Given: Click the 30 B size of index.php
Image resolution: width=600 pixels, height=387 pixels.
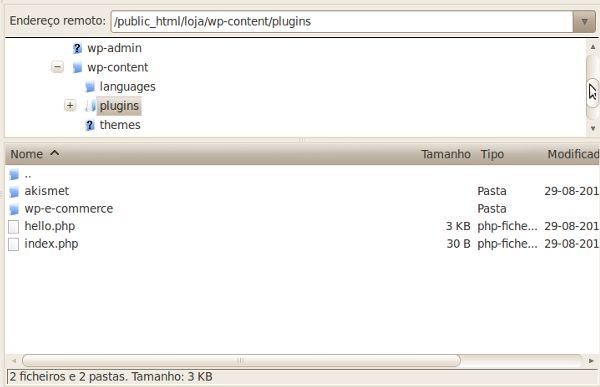Looking at the screenshot, I should 458,244.
